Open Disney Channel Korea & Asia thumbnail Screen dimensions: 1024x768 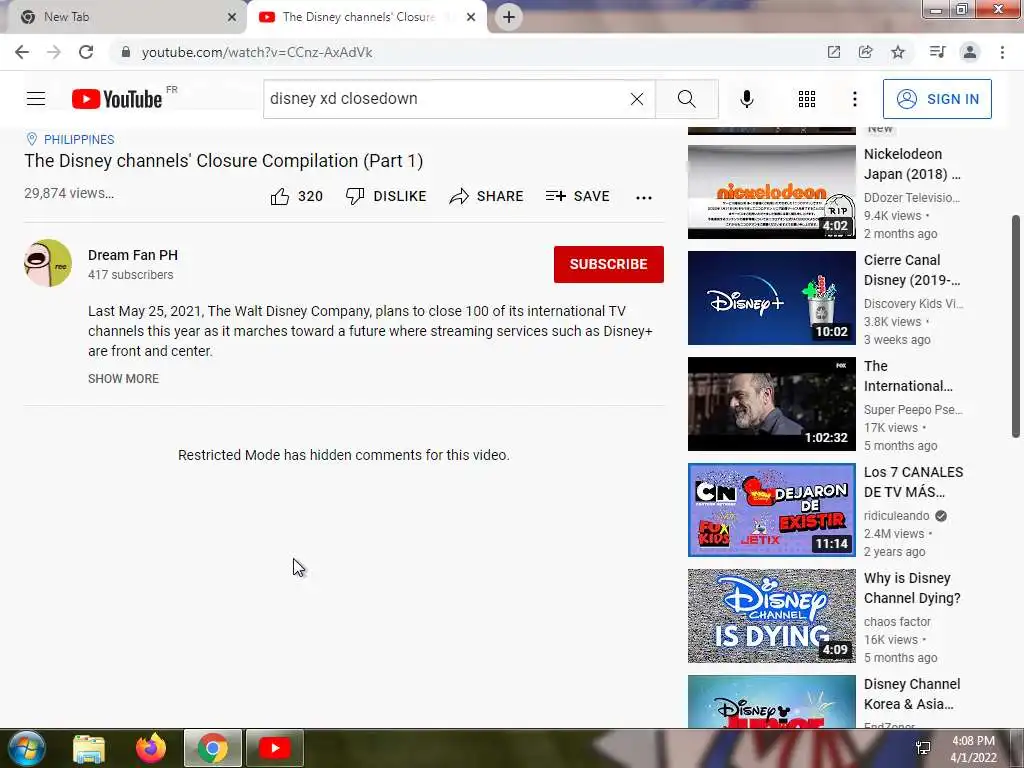point(771,701)
